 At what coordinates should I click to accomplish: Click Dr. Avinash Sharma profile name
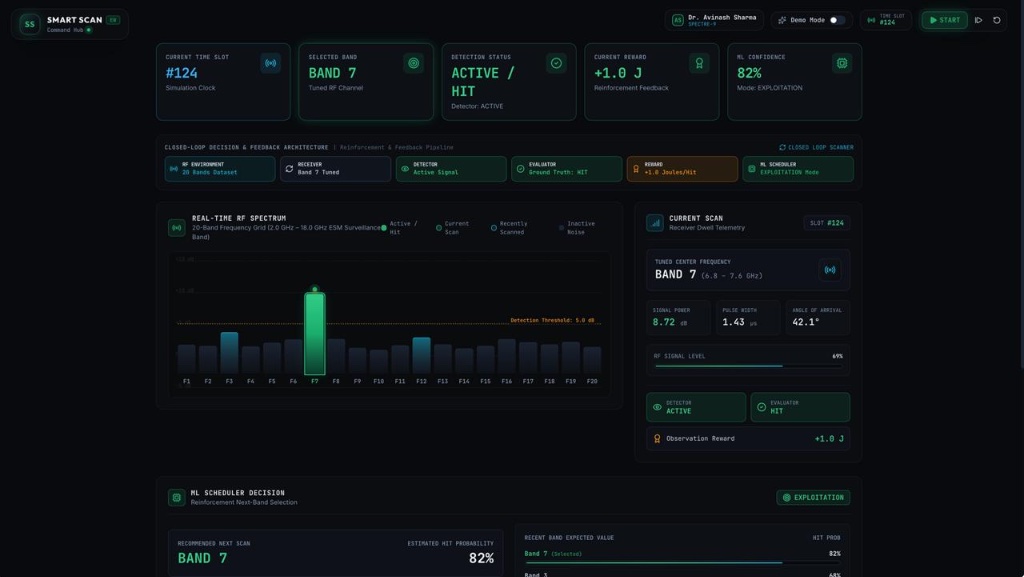coord(722,18)
